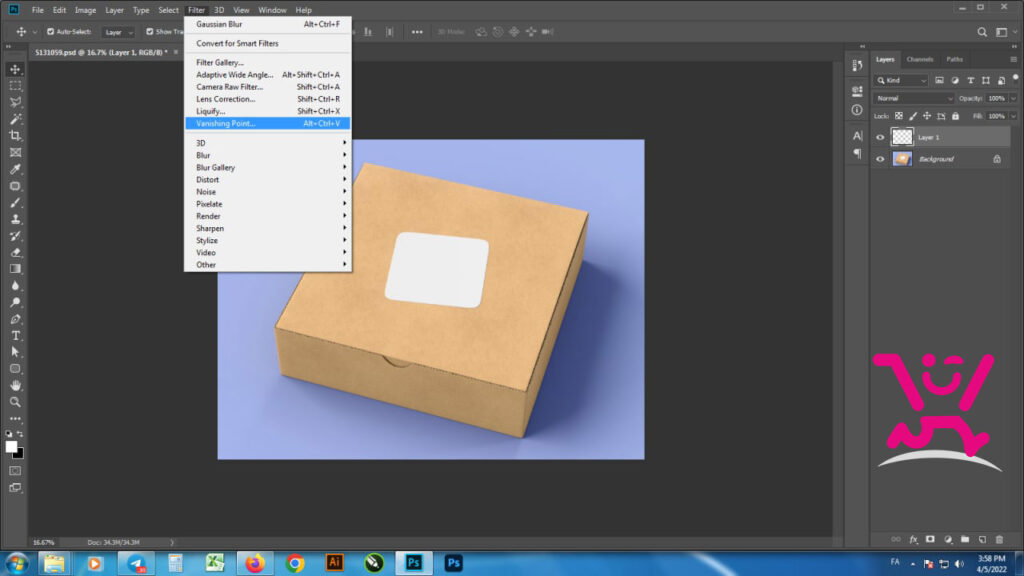Toggle lock transparent pixels

[x=899, y=116]
